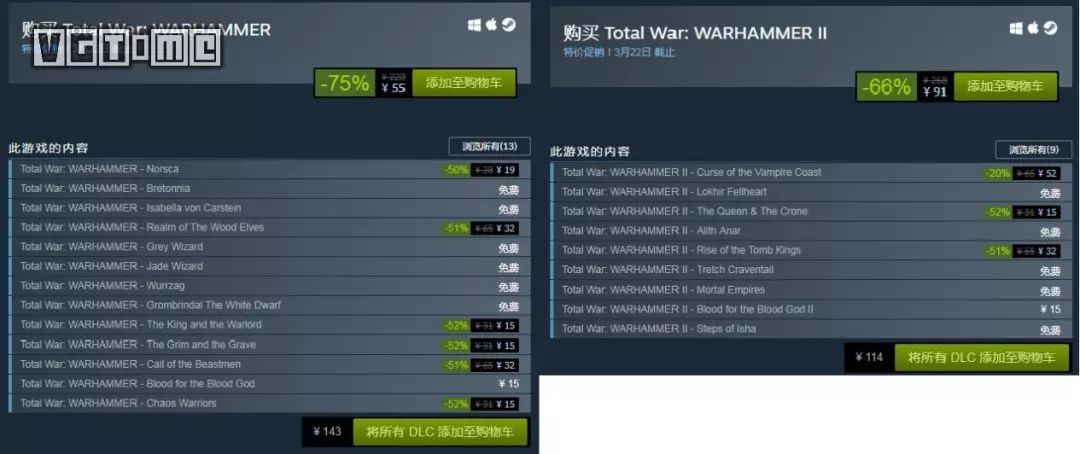Select free Mortal Empires DLC row
The width and height of the screenshot is (1080, 454).
point(811,290)
